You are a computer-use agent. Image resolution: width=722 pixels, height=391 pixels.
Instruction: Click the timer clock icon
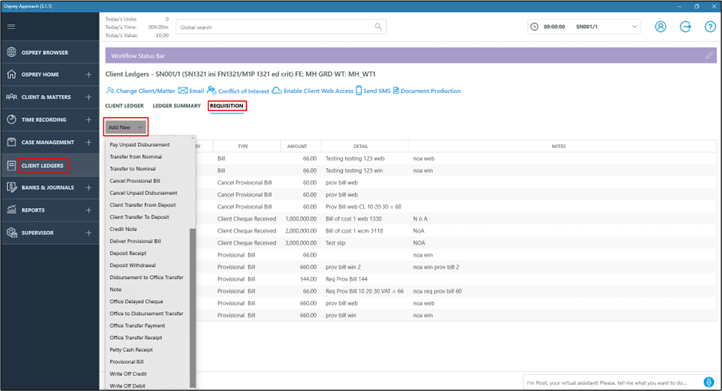coord(534,27)
